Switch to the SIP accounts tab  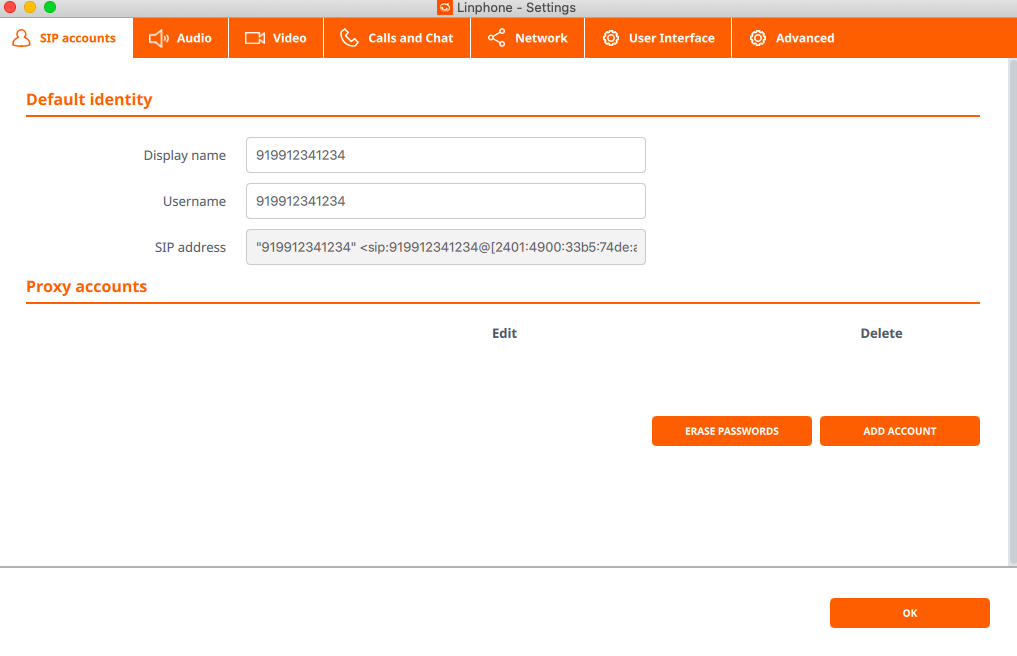[x=66, y=38]
